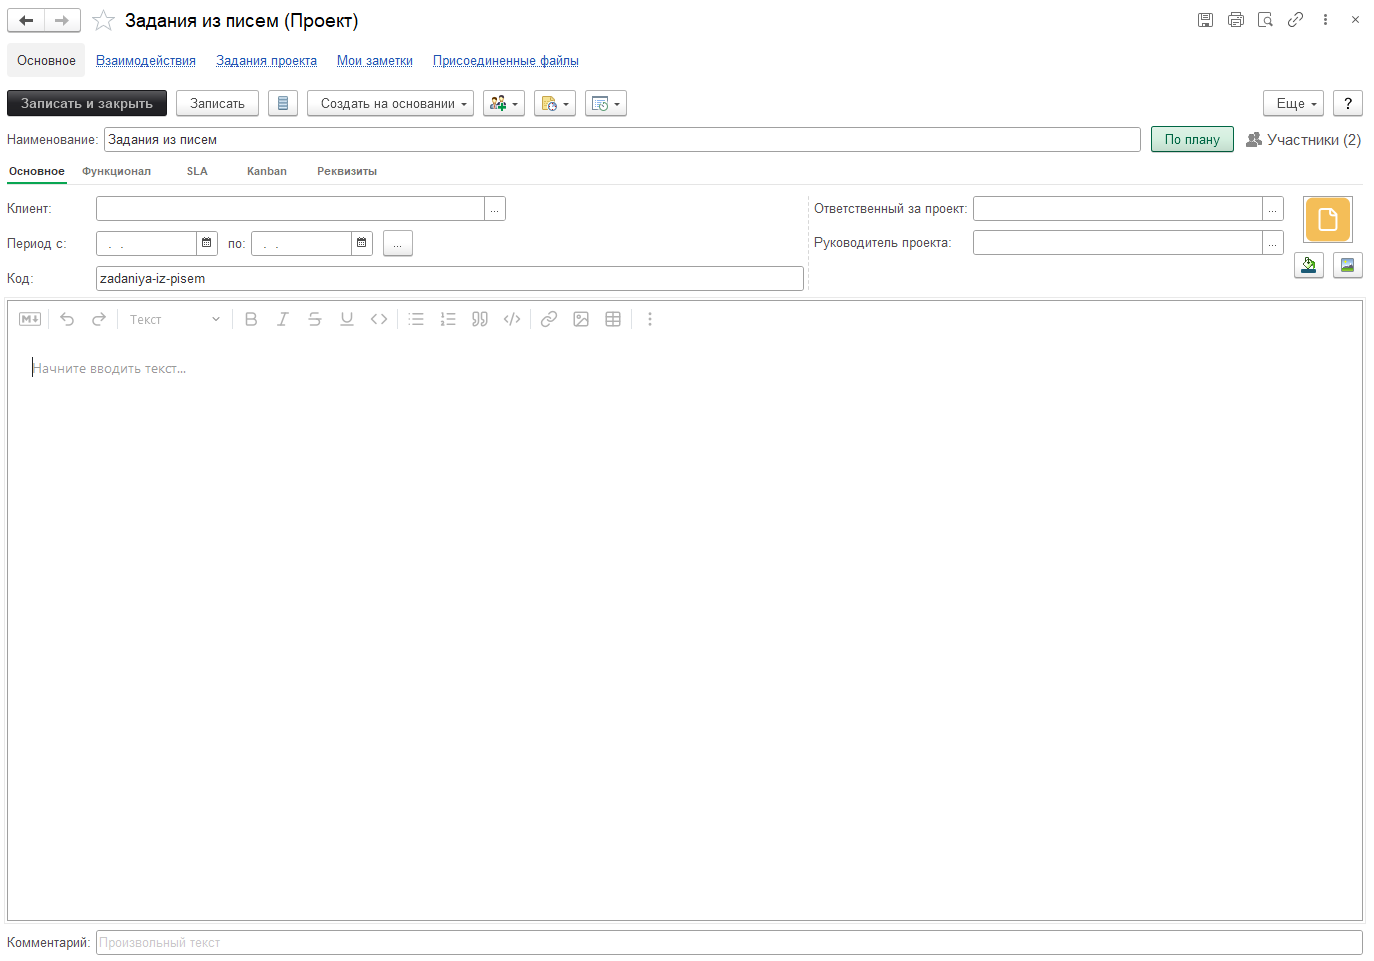Open the Клиент selection ellipsis button
Viewport: 1374px width, 961px height.
pyautogui.click(x=495, y=208)
